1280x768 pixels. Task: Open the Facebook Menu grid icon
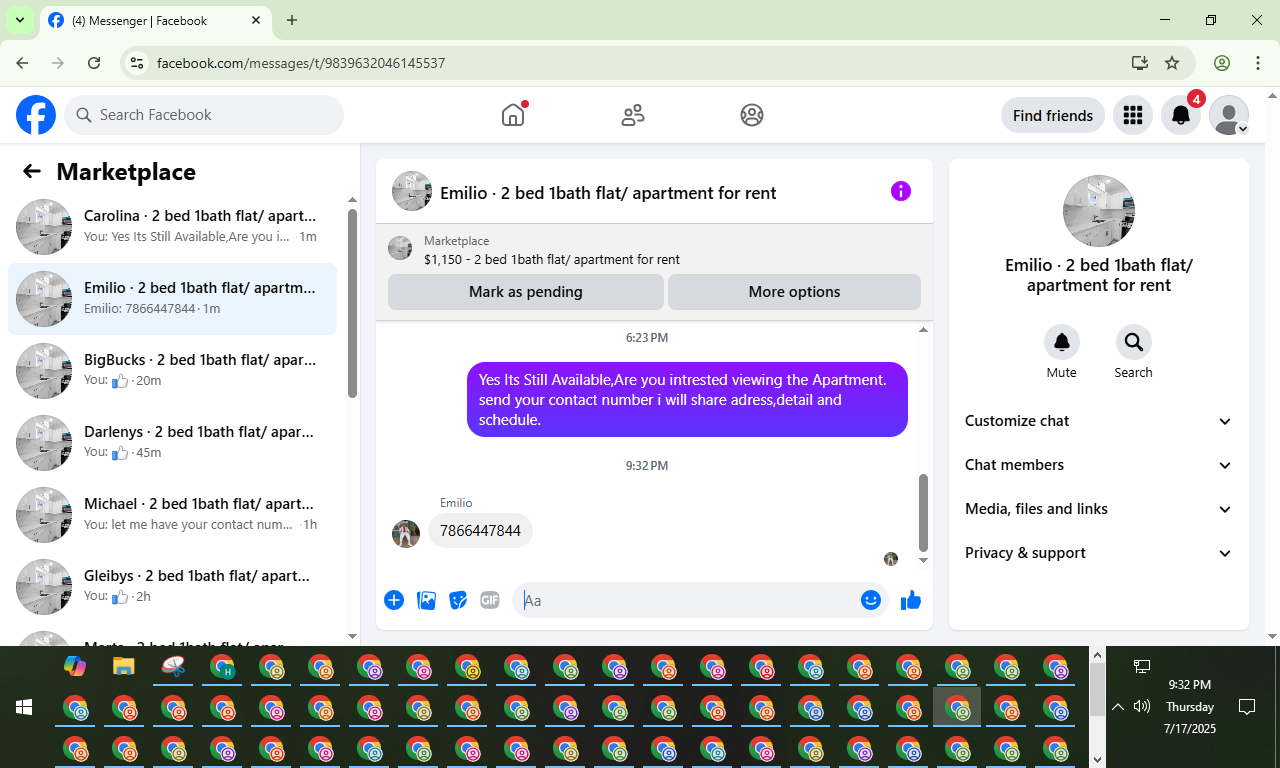pyautogui.click(x=1133, y=116)
